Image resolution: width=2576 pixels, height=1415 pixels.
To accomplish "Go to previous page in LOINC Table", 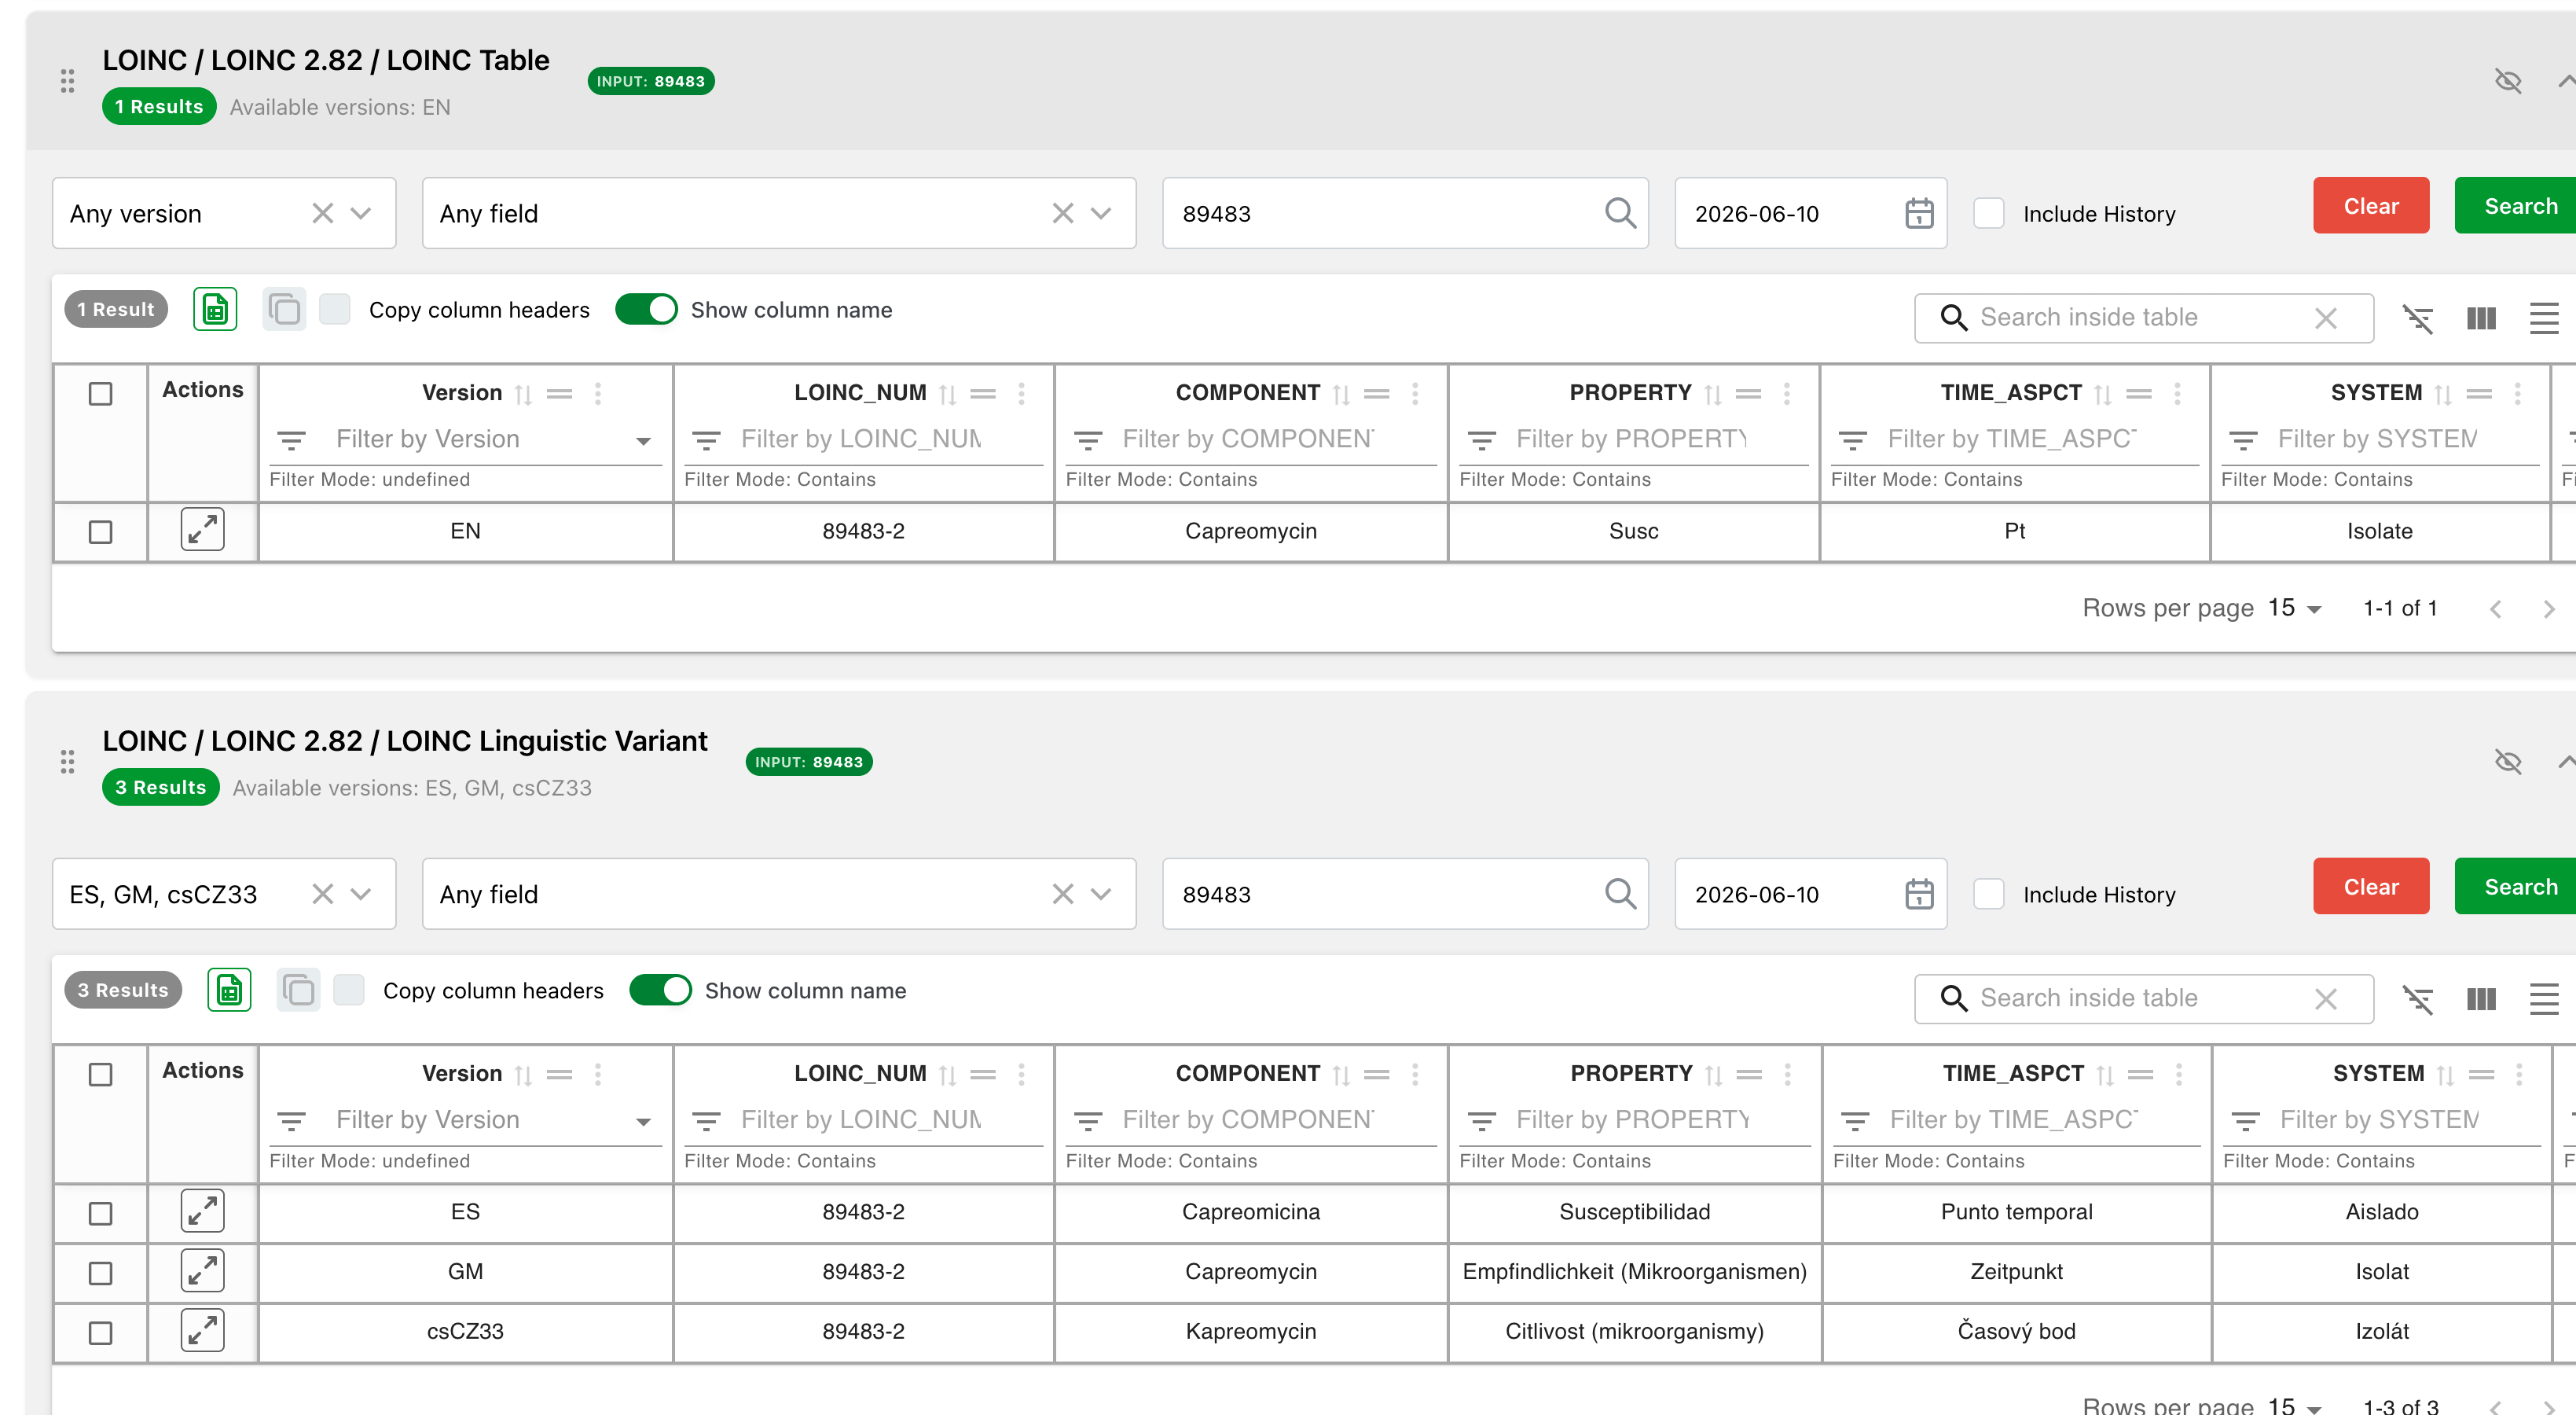I will click(x=2496, y=609).
